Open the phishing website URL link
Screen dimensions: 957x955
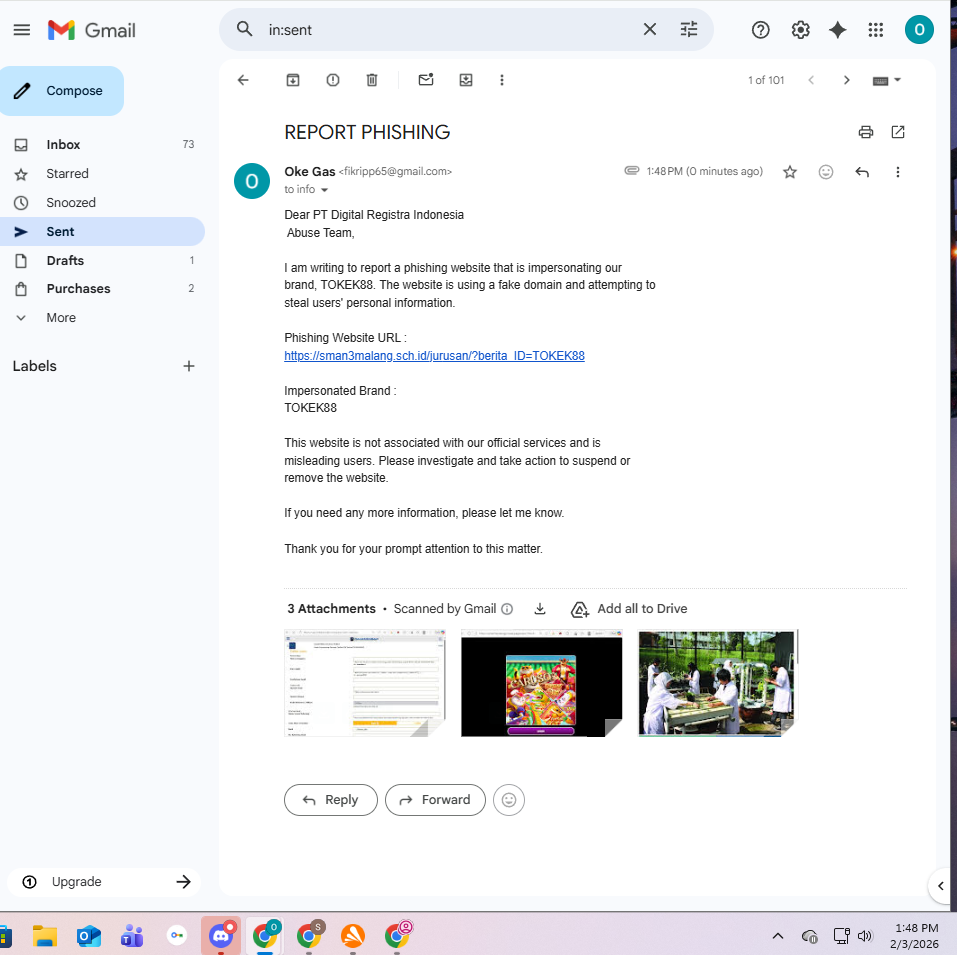click(434, 356)
